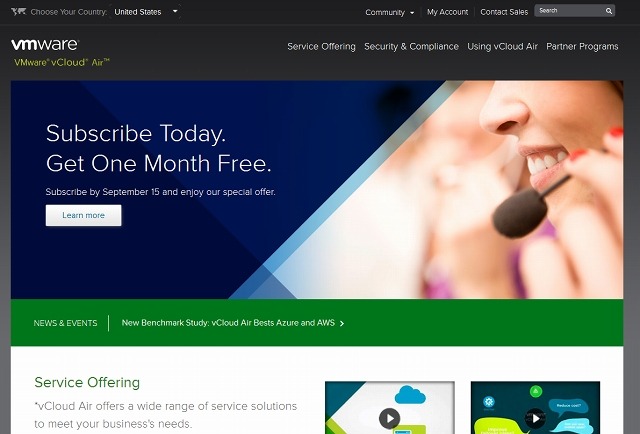Open Service Offering navigation menu
Viewport: 640px width, 434px height.
(x=321, y=47)
